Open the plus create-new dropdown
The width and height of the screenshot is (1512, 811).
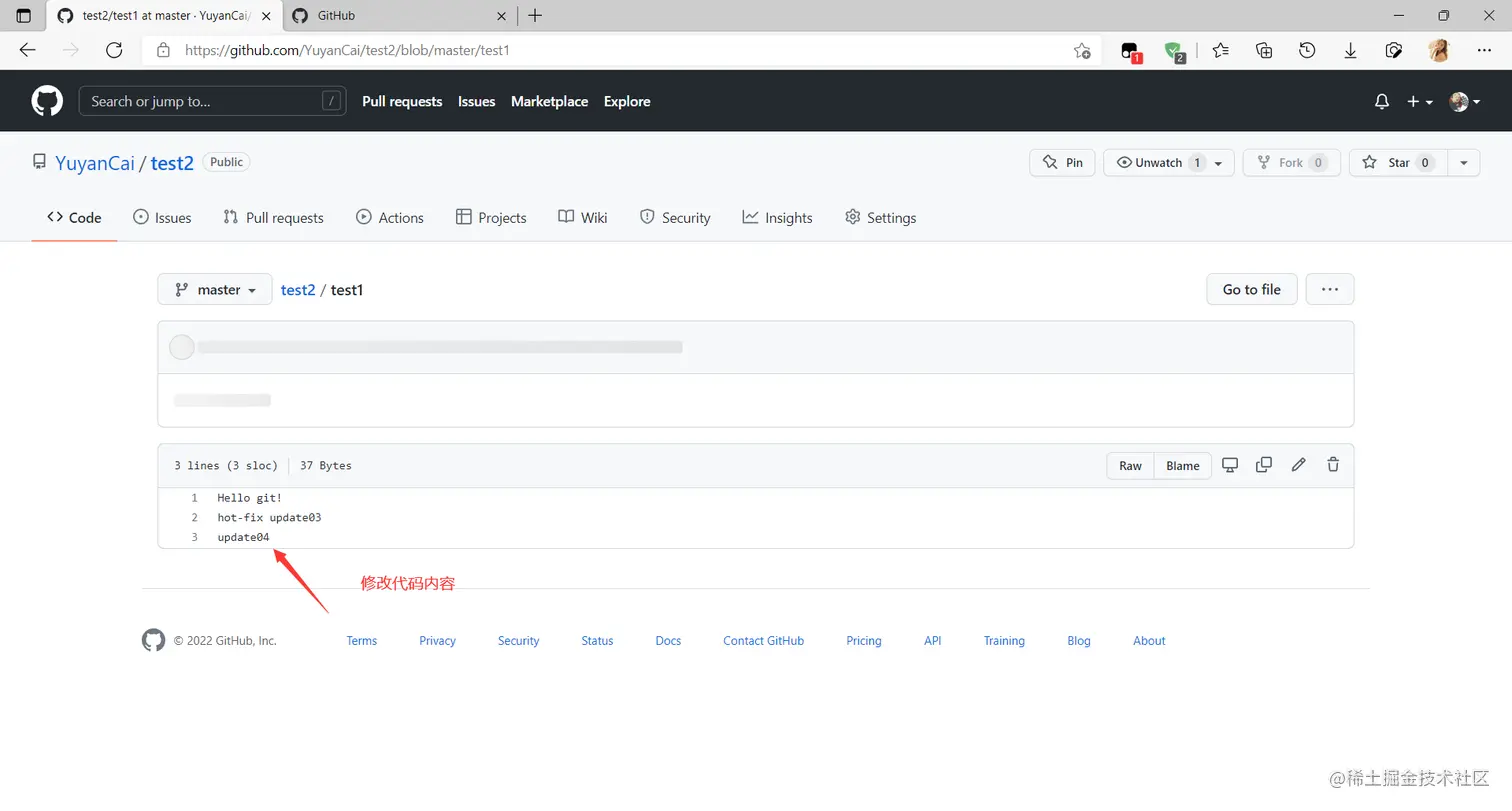coord(1420,101)
